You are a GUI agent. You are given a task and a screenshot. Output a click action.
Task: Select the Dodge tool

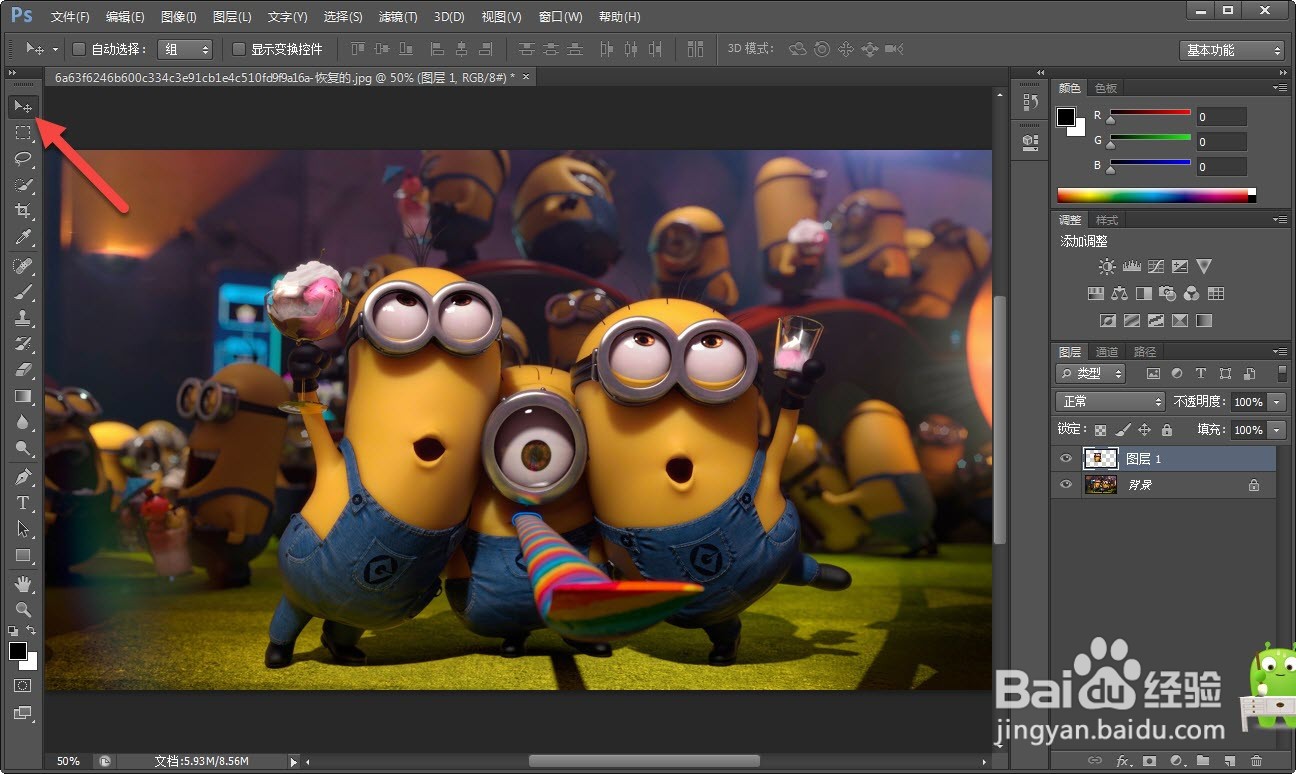click(23, 449)
